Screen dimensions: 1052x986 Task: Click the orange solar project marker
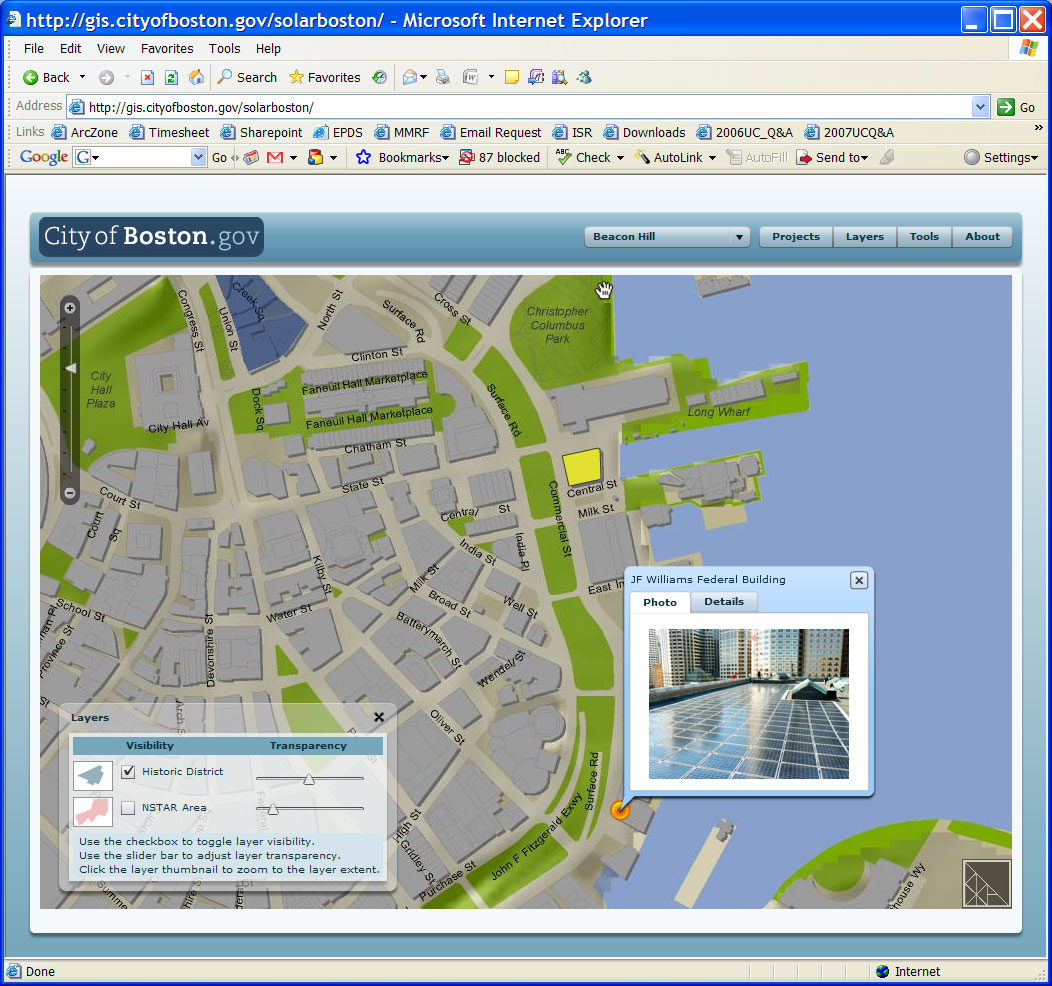tap(620, 810)
